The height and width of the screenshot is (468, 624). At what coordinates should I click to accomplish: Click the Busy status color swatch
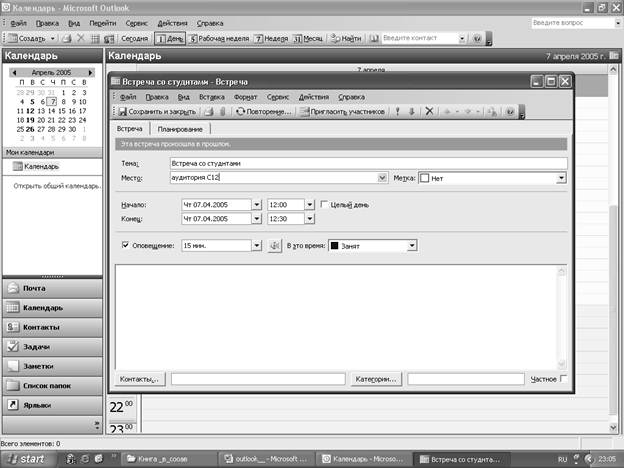(x=335, y=246)
